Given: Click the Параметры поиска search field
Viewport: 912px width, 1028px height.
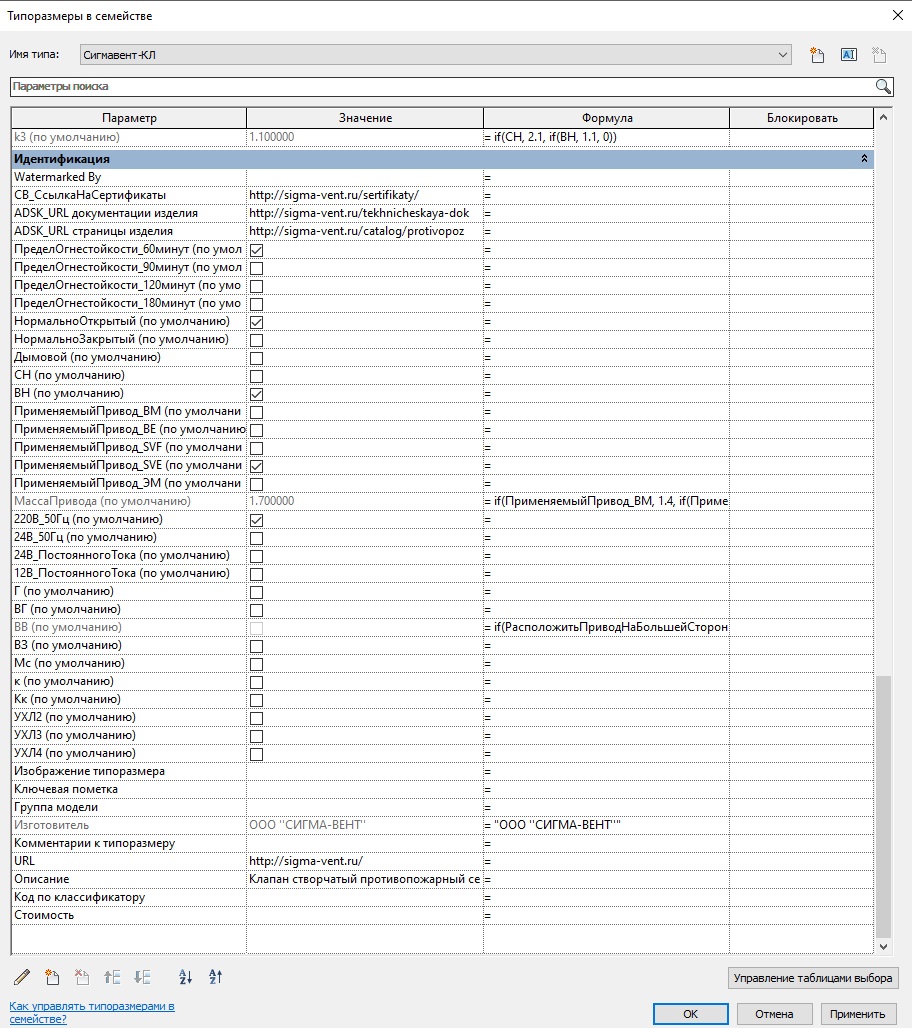Looking at the screenshot, I should coord(440,87).
